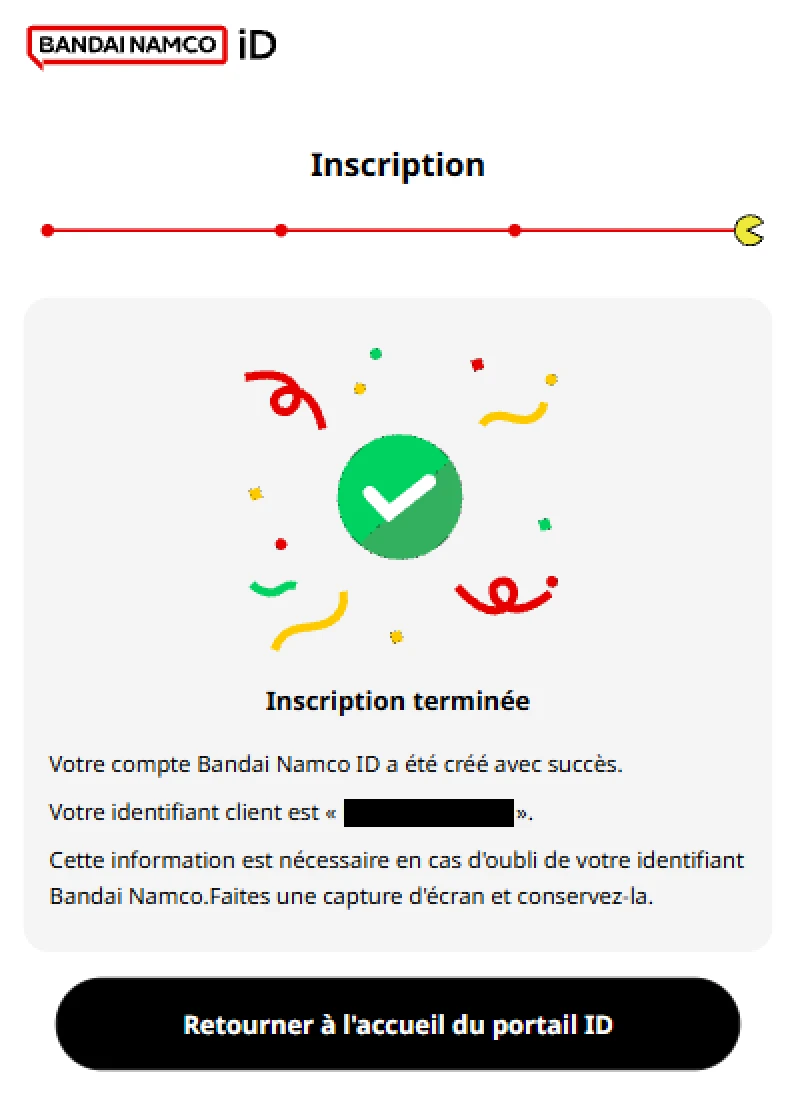Image resolution: width=798 pixels, height=1112 pixels.
Task: Click the "Inscription terminée" heading
Action: click(398, 701)
